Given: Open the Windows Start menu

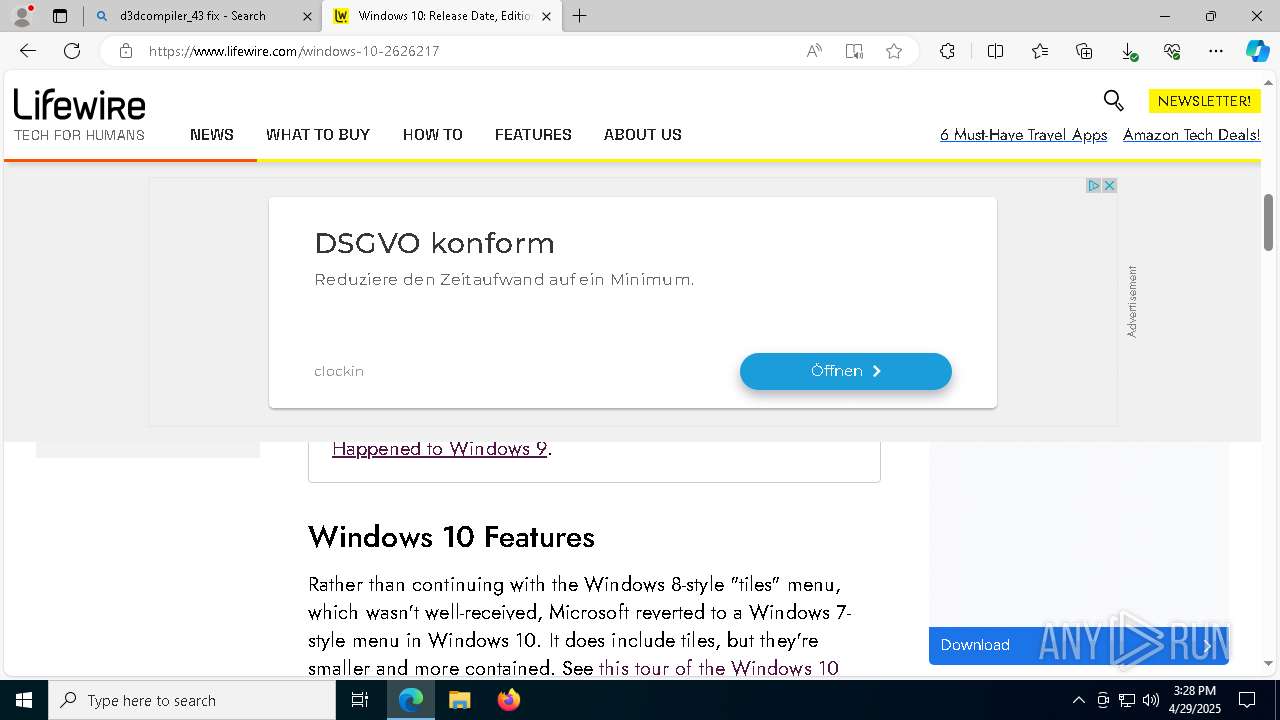Looking at the screenshot, I should pos(24,700).
